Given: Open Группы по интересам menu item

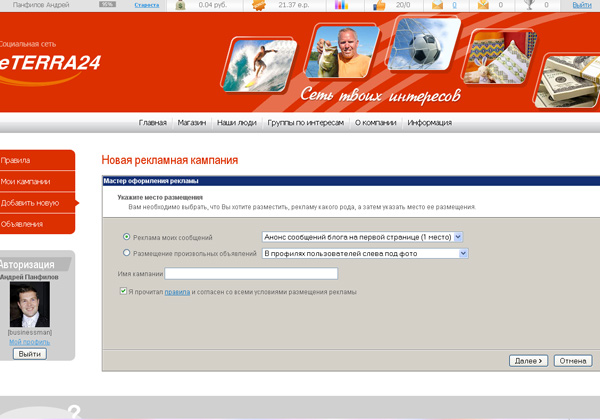Looking at the screenshot, I should coord(305,123).
